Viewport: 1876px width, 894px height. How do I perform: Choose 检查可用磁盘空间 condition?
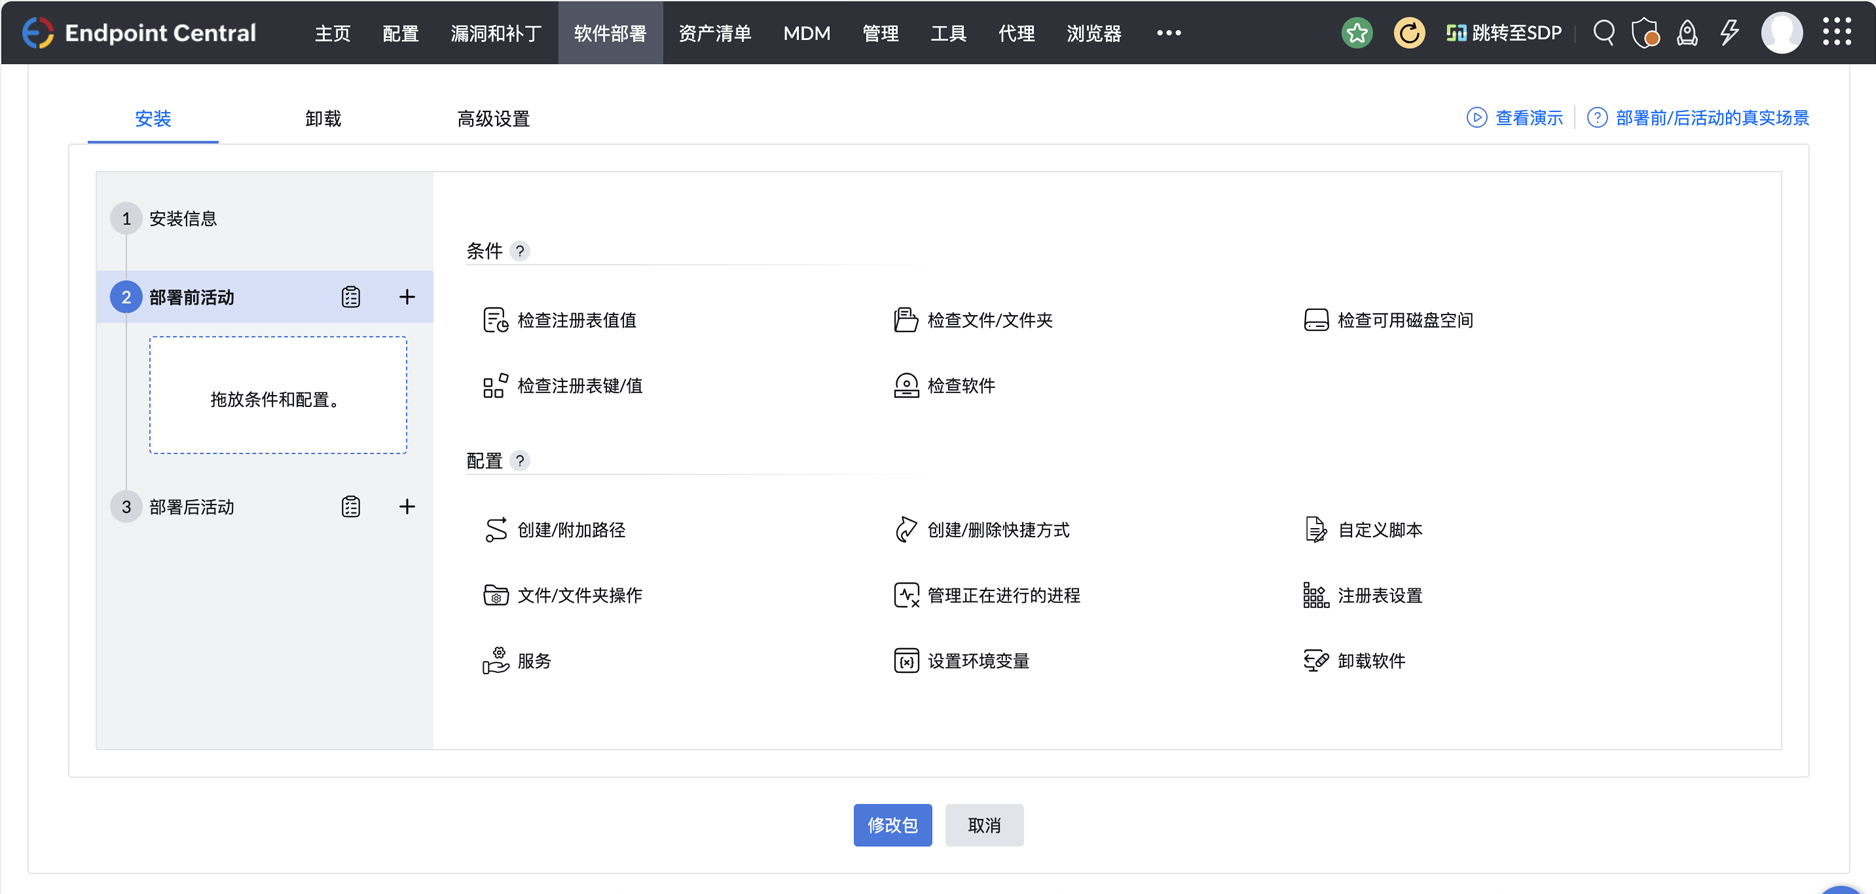(1404, 320)
